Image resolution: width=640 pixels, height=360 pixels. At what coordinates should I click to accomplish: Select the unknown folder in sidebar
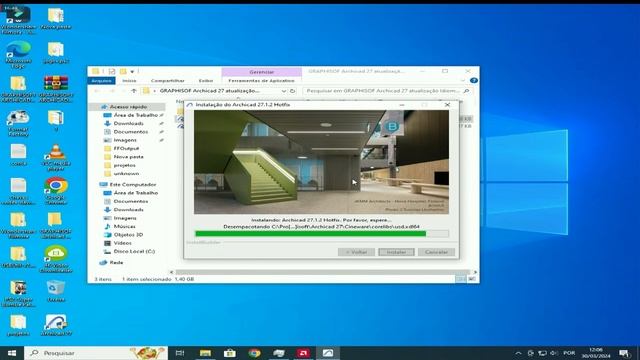coord(126,173)
